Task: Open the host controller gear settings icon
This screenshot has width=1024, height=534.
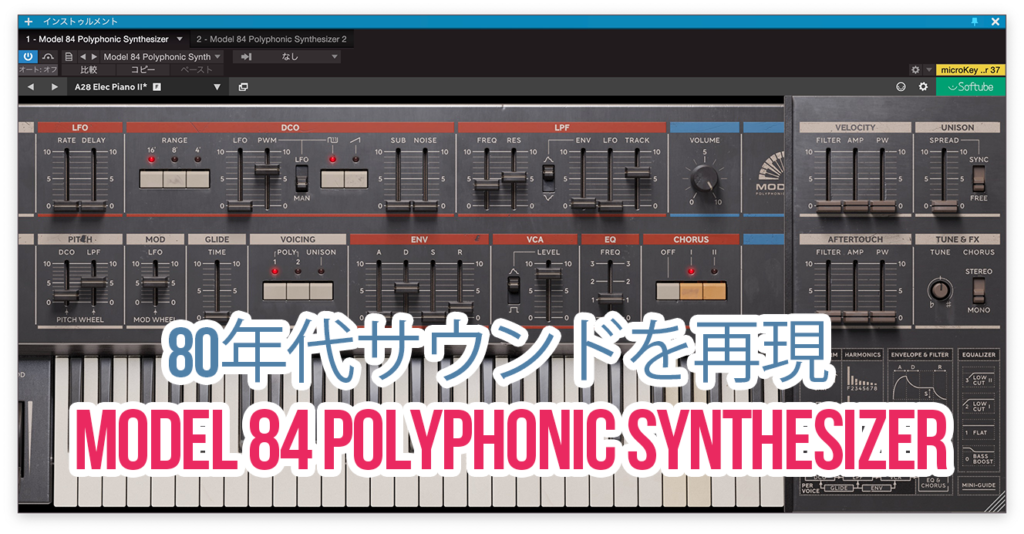Action: click(915, 69)
